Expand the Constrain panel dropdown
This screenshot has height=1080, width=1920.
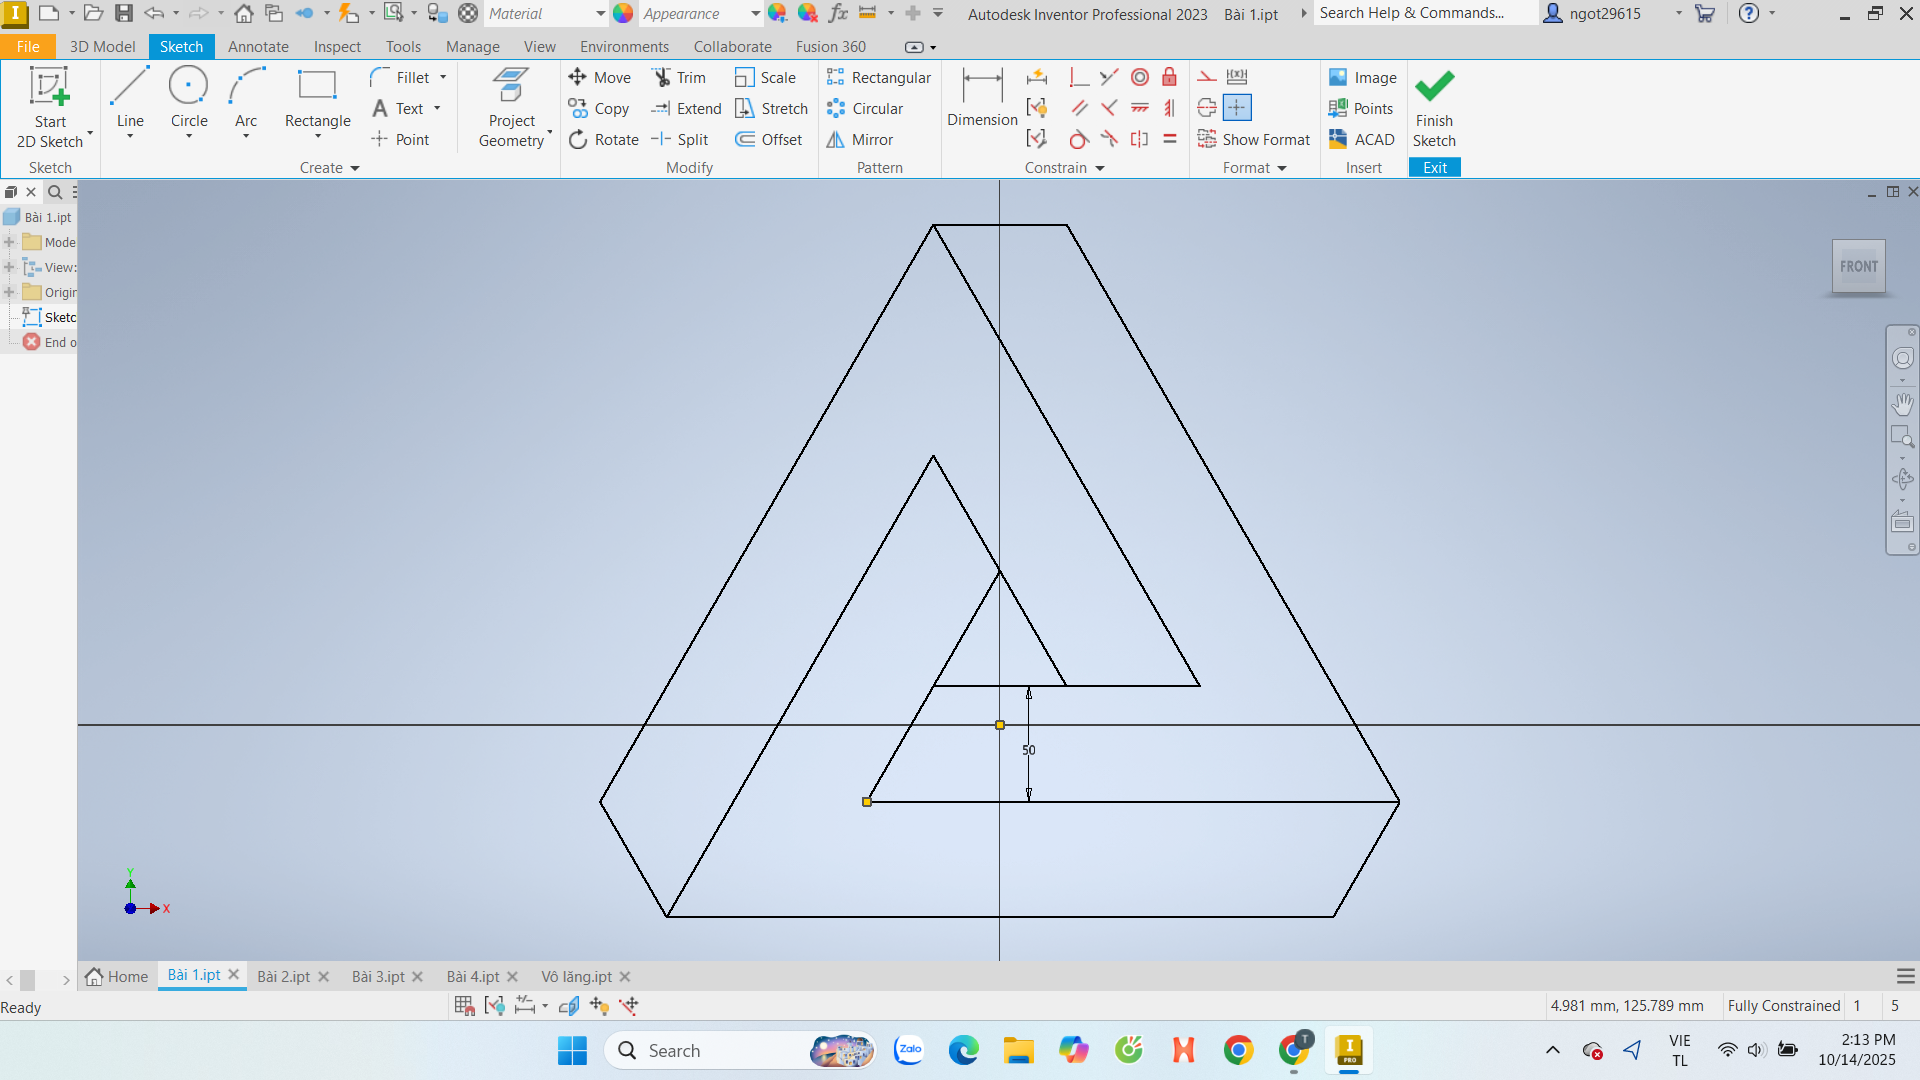pos(1100,168)
